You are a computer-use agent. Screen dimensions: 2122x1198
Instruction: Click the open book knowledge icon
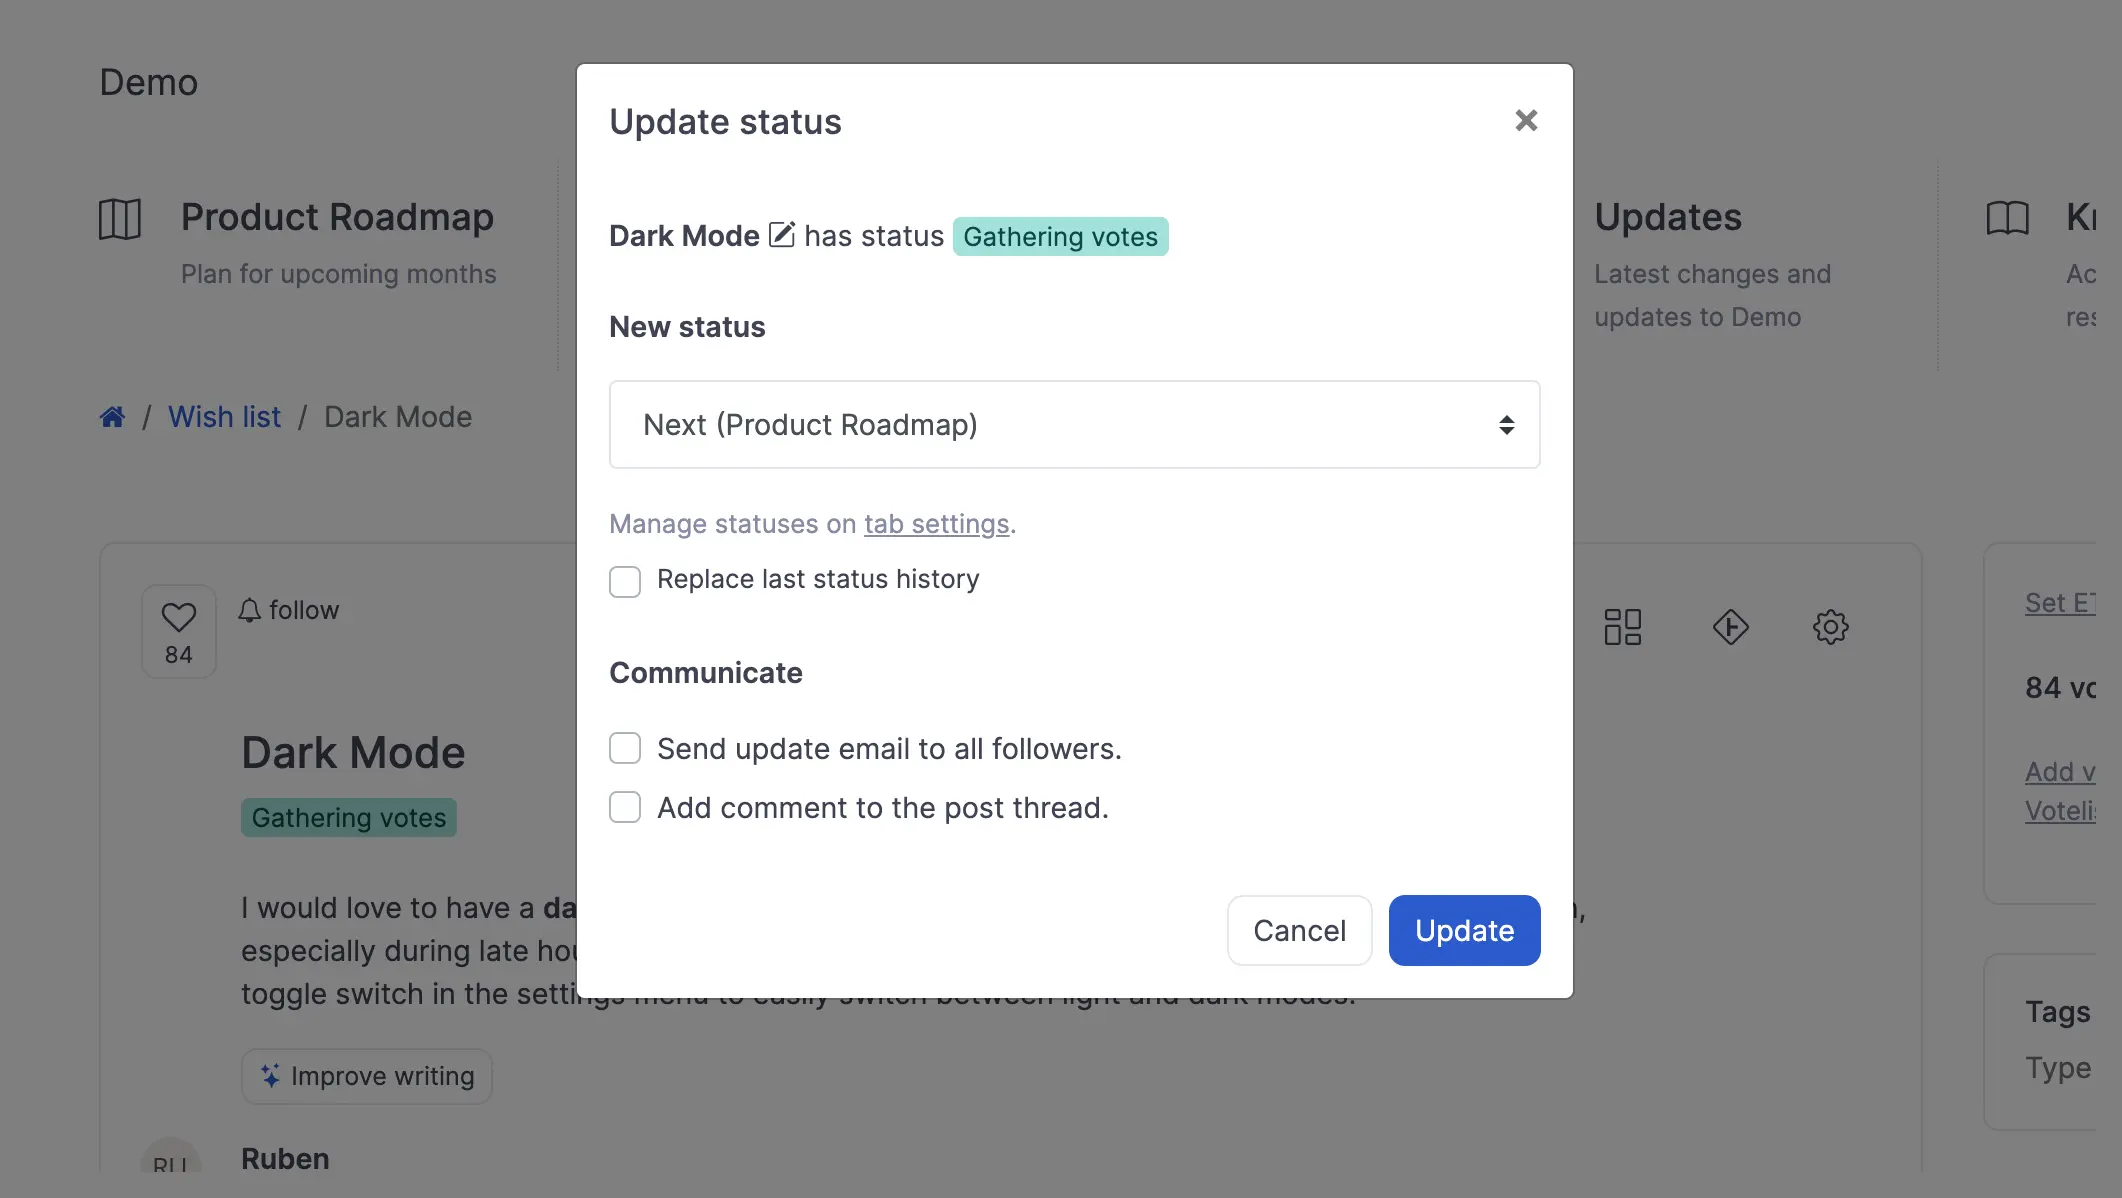(2007, 218)
